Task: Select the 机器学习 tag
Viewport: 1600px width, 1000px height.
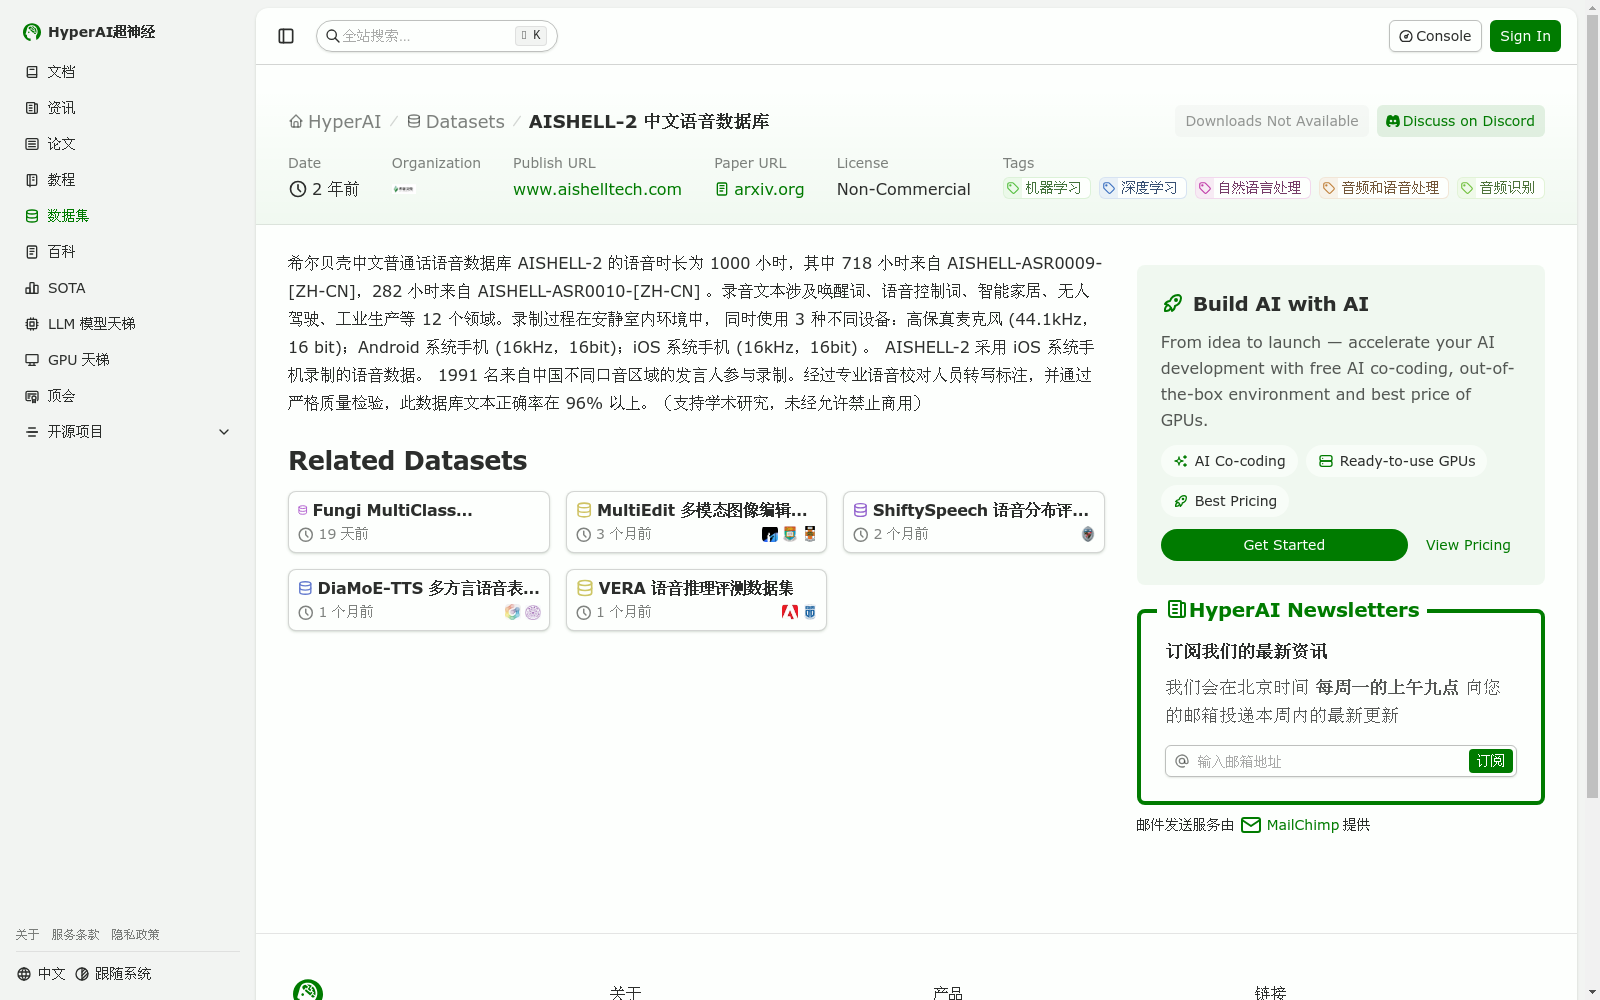Action: [x=1047, y=188]
